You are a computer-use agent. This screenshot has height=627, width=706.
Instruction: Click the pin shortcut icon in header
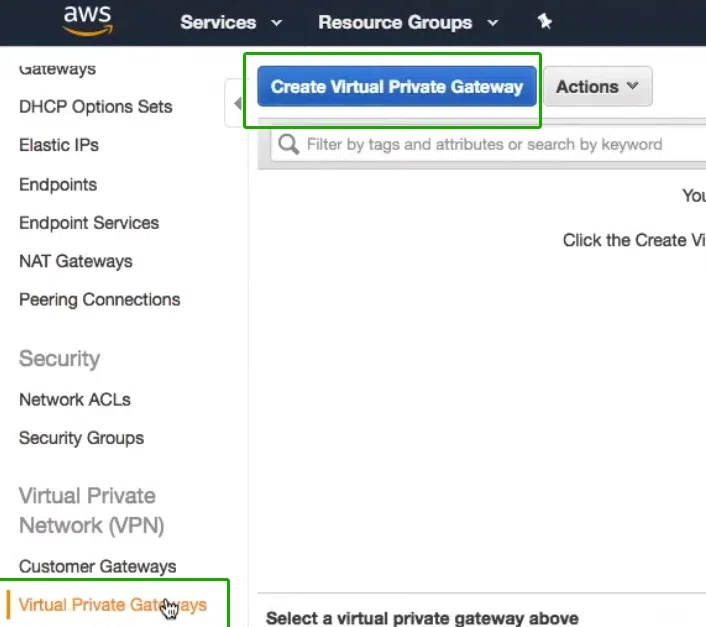tap(544, 21)
